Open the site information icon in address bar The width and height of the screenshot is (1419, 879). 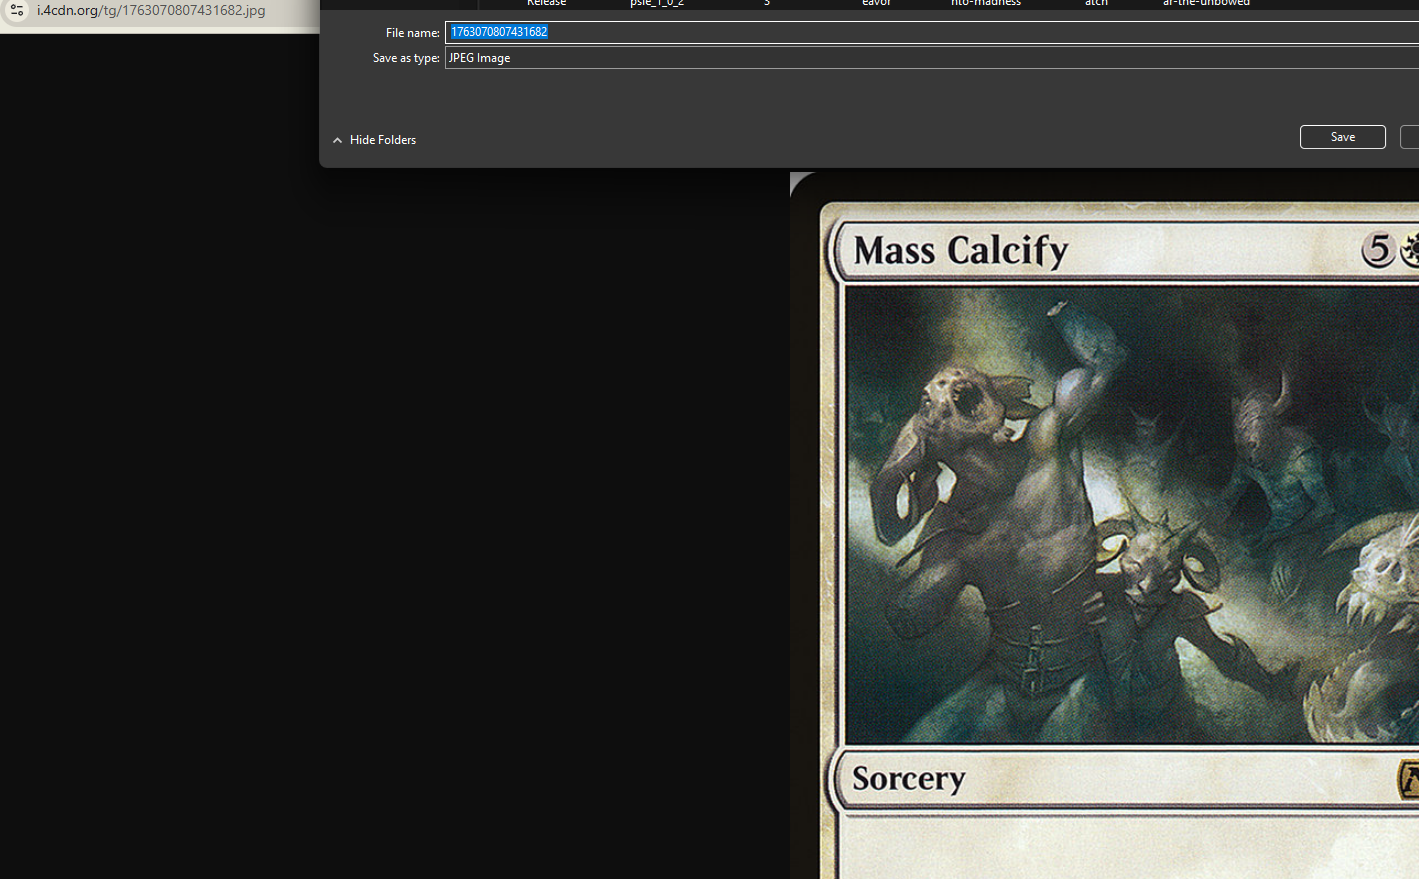(17, 10)
